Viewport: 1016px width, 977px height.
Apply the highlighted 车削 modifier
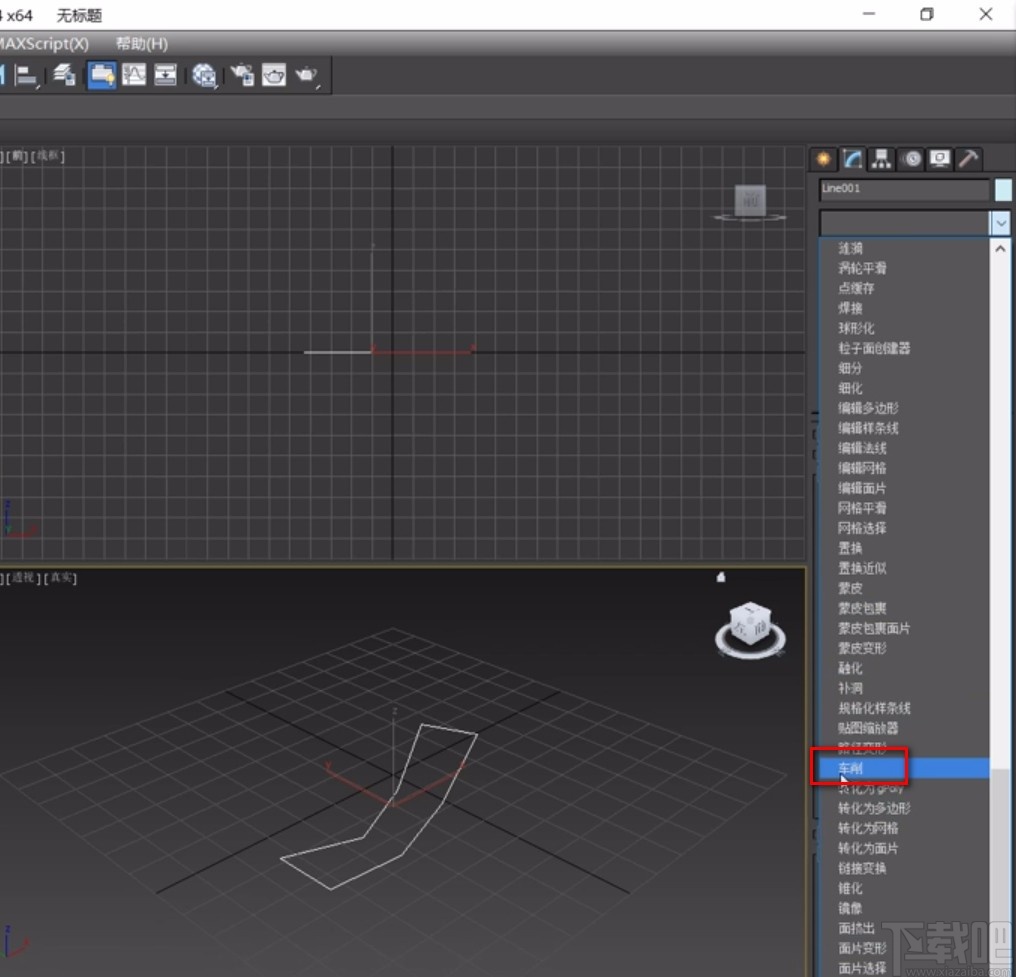858,768
